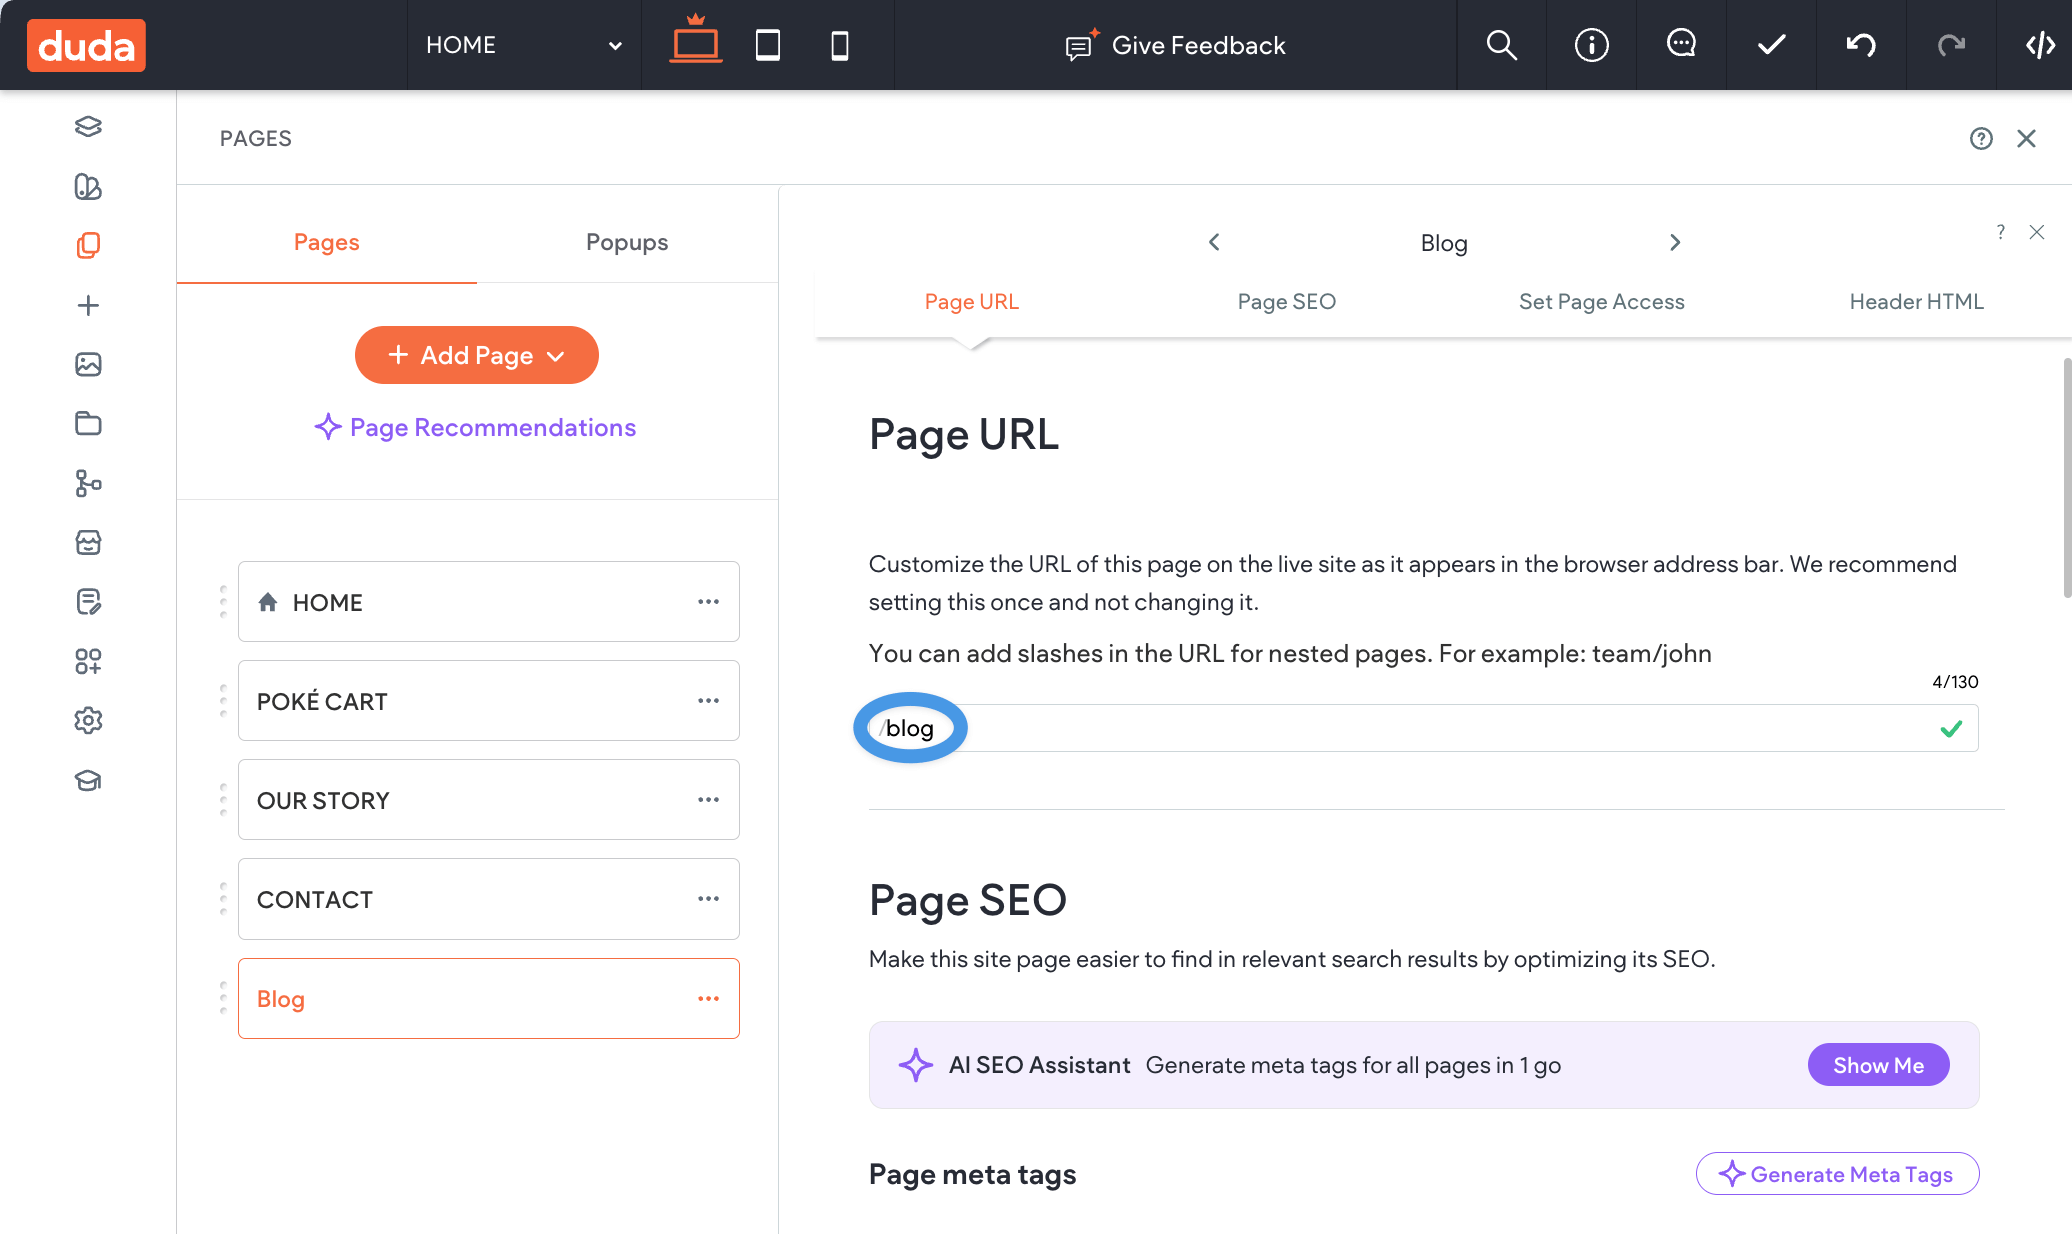
Task: Click the Show Me button for AI SEO Assistant
Action: [x=1878, y=1064]
